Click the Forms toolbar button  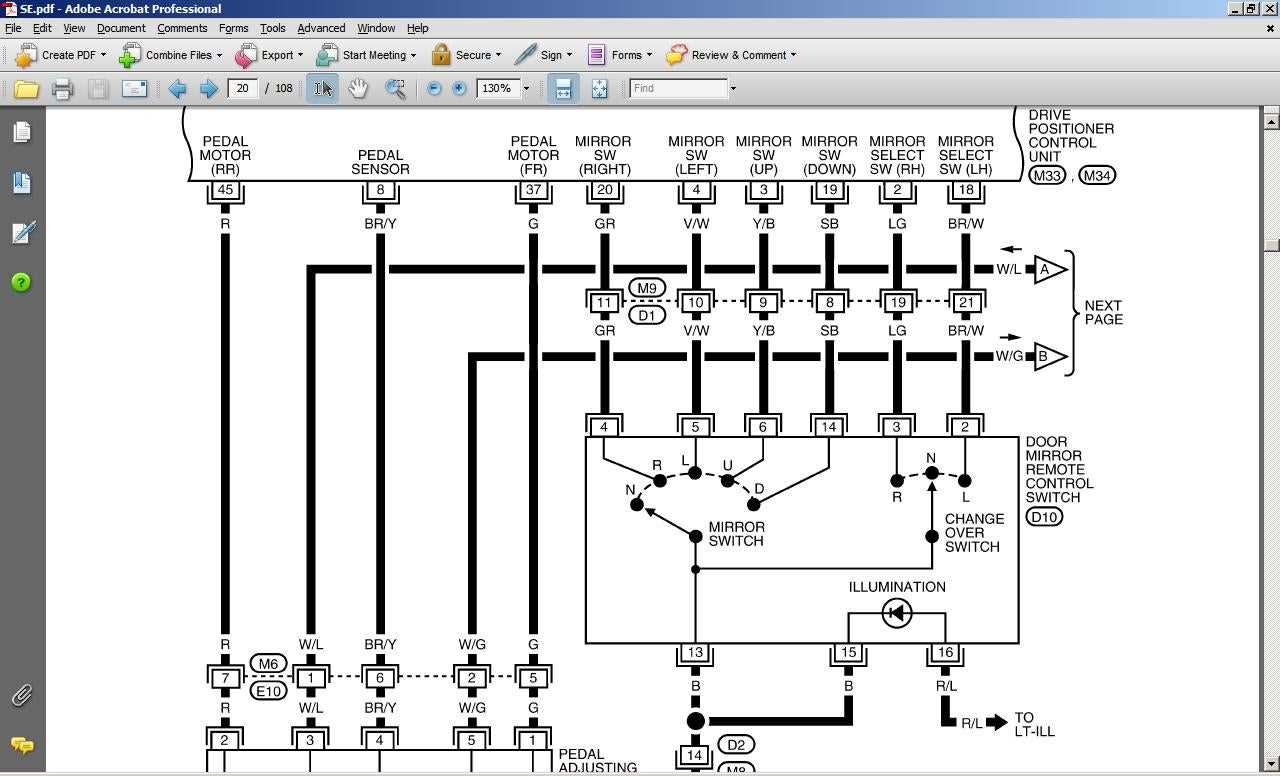[618, 55]
